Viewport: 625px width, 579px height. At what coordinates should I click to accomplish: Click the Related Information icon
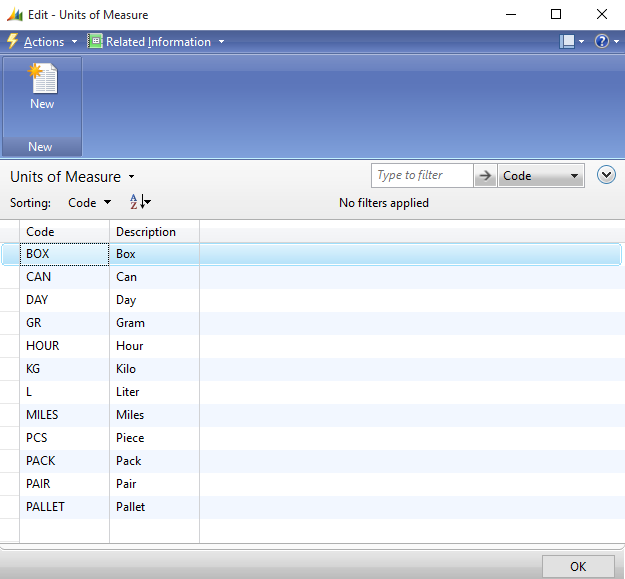point(95,41)
